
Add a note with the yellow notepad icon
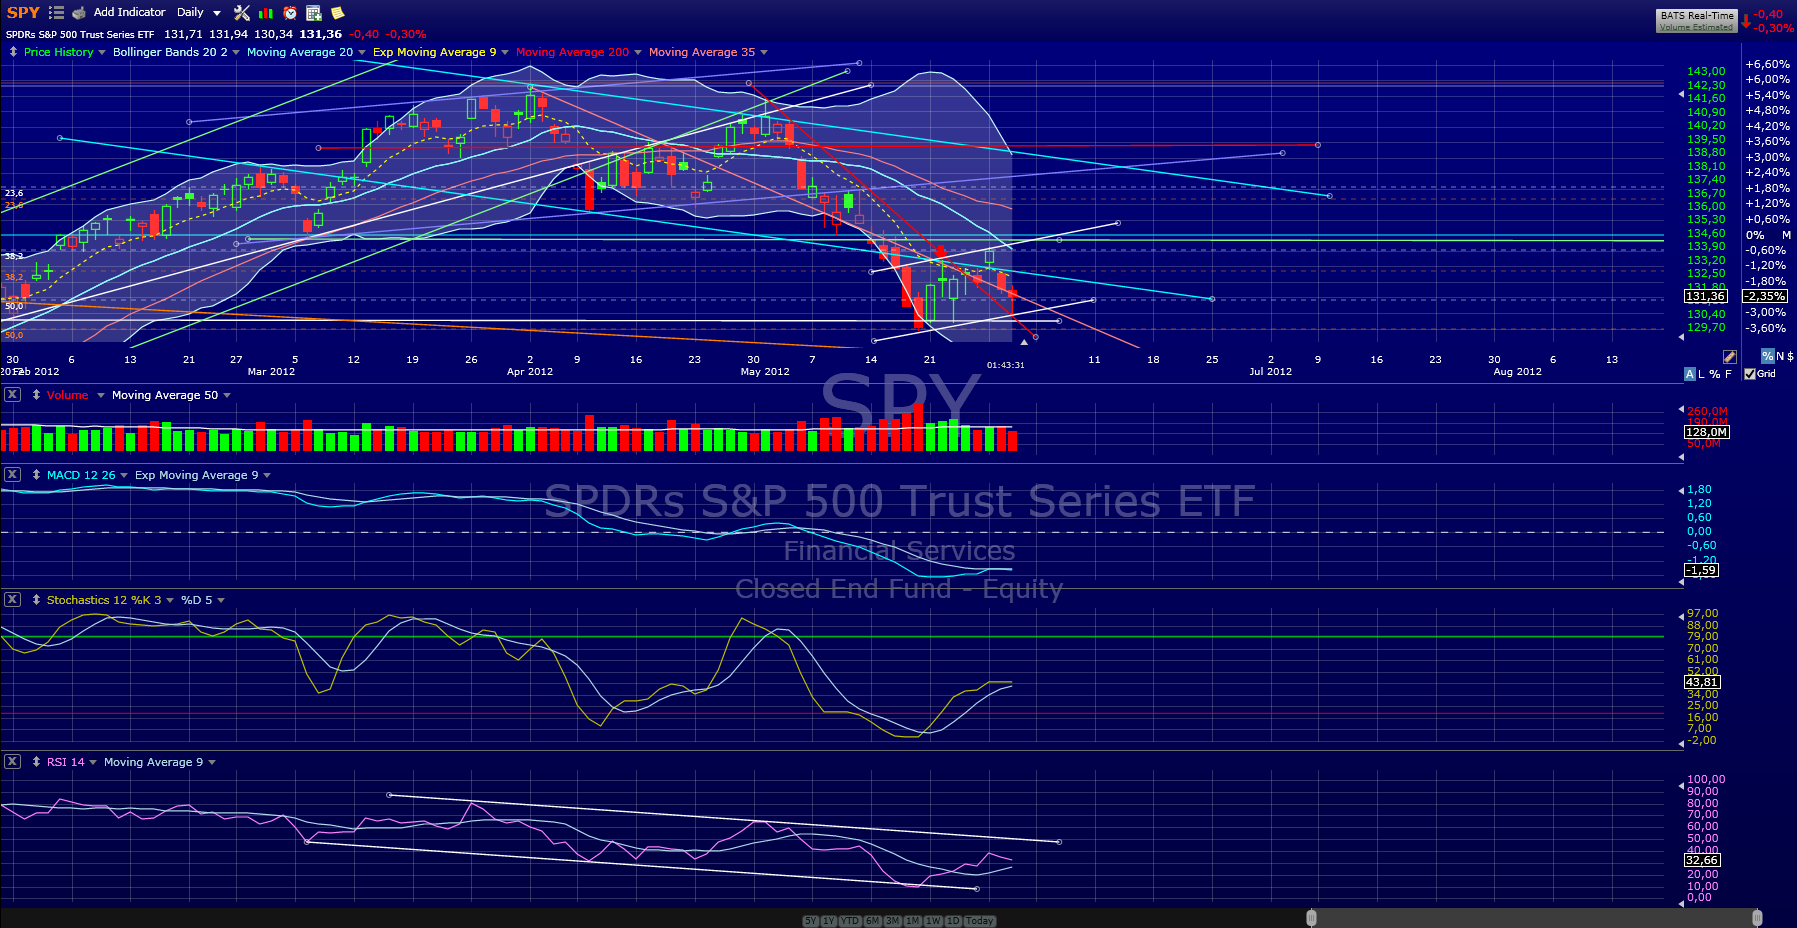(x=338, y=13)
